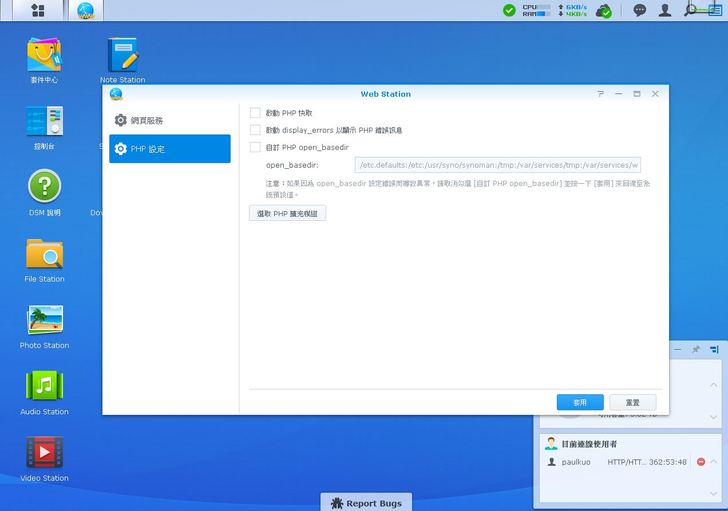Click the connected users widget person icon
This screenshot has width=728, height=511.
[551, 444]
